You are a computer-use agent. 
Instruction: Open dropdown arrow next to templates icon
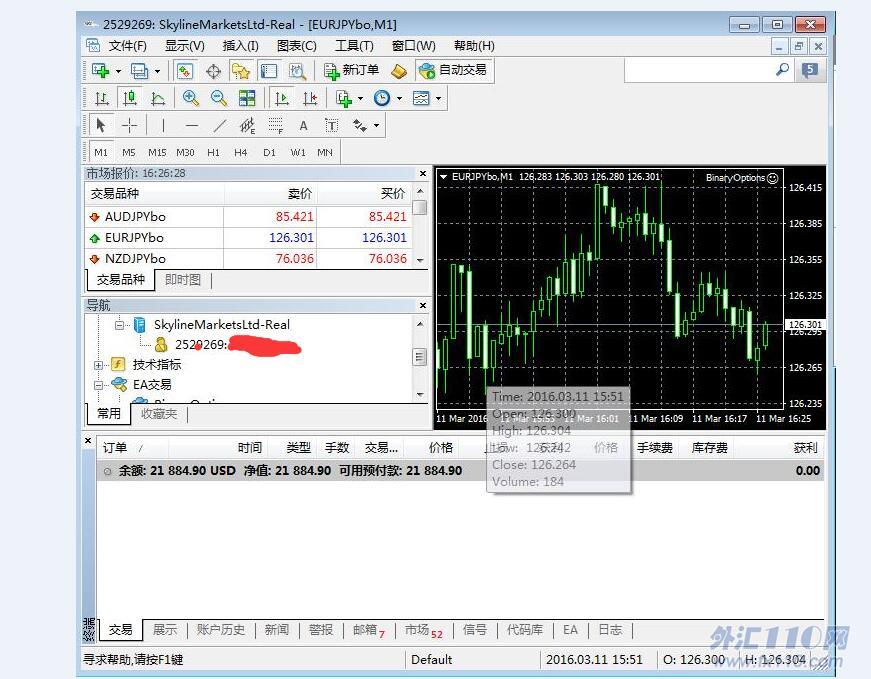438,99
